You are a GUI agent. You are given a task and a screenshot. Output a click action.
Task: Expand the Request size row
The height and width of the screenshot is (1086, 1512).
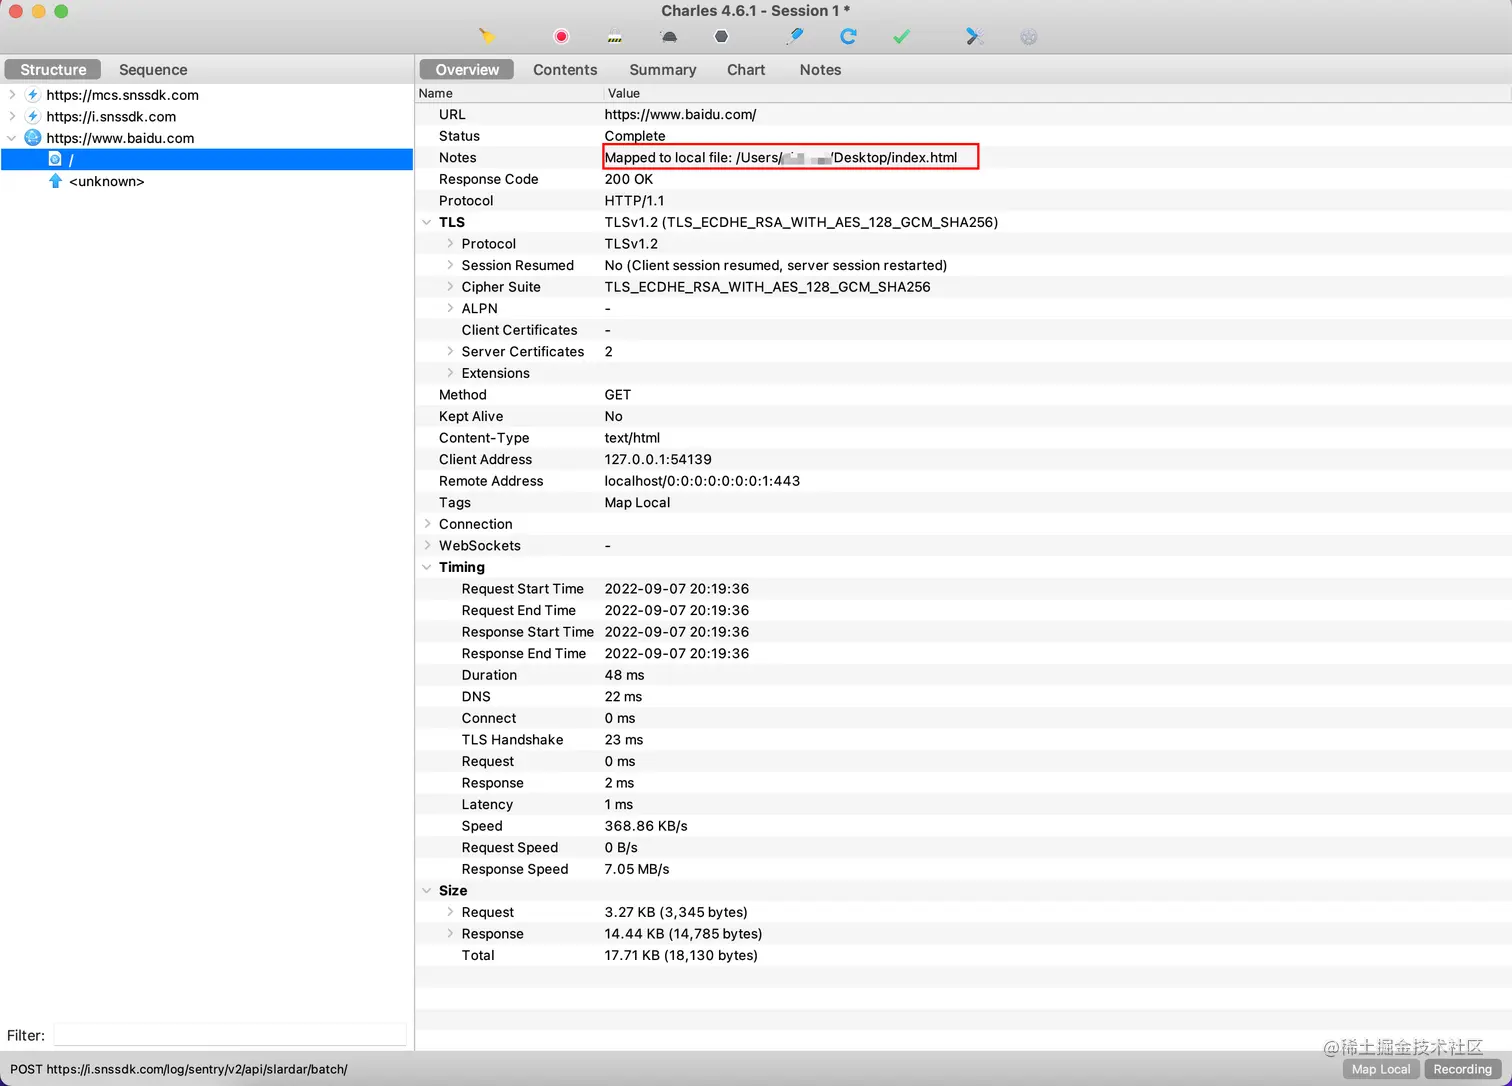(x=450, y=912)
